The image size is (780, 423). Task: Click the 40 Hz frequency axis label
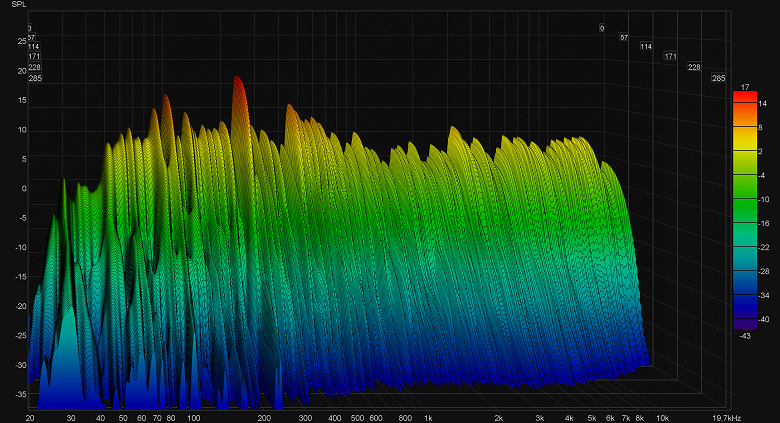coord(100,418)
